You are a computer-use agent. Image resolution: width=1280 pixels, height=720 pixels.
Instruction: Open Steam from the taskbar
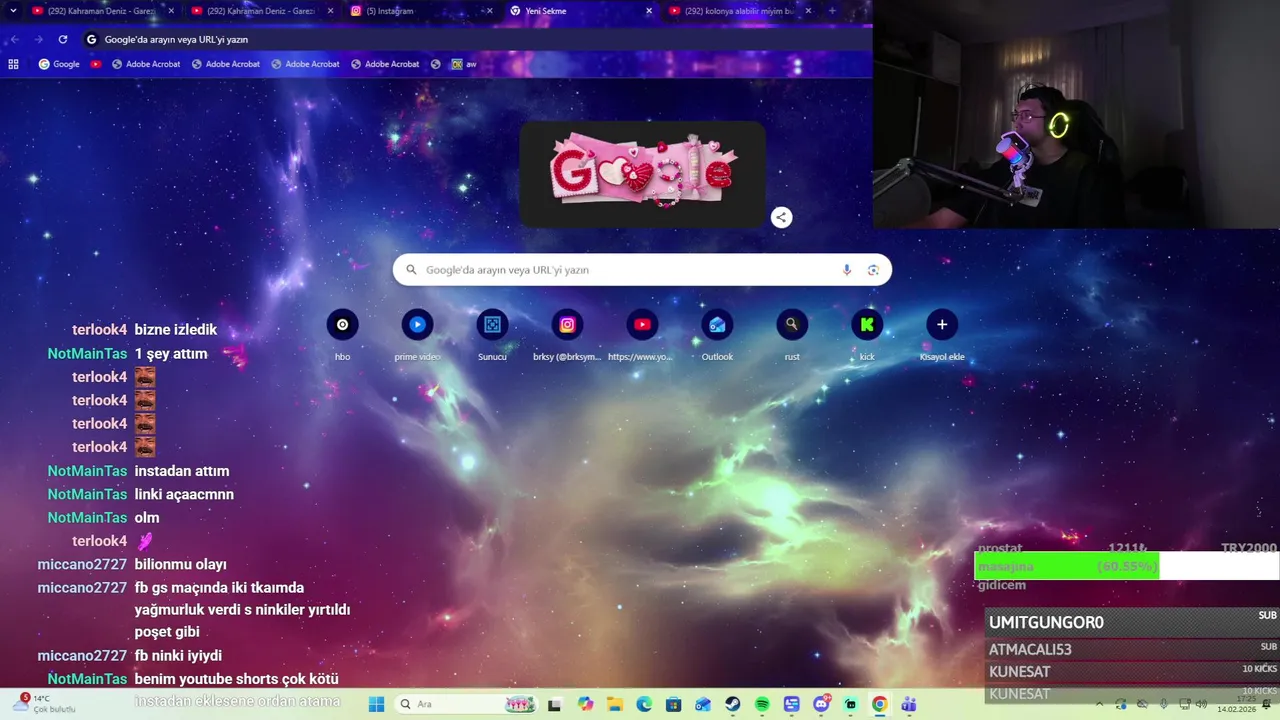tap(732, 704)
